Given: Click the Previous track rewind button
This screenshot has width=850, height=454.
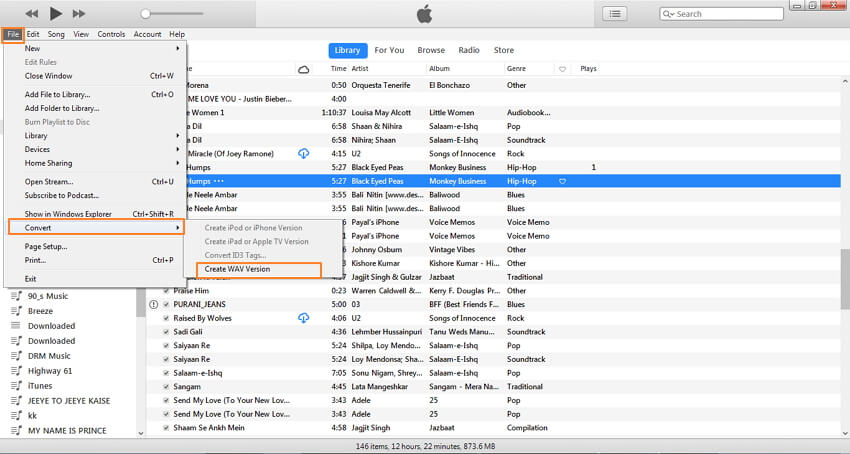Looking at the screenshot, I should pyautogui.click(x=32, y=14).
